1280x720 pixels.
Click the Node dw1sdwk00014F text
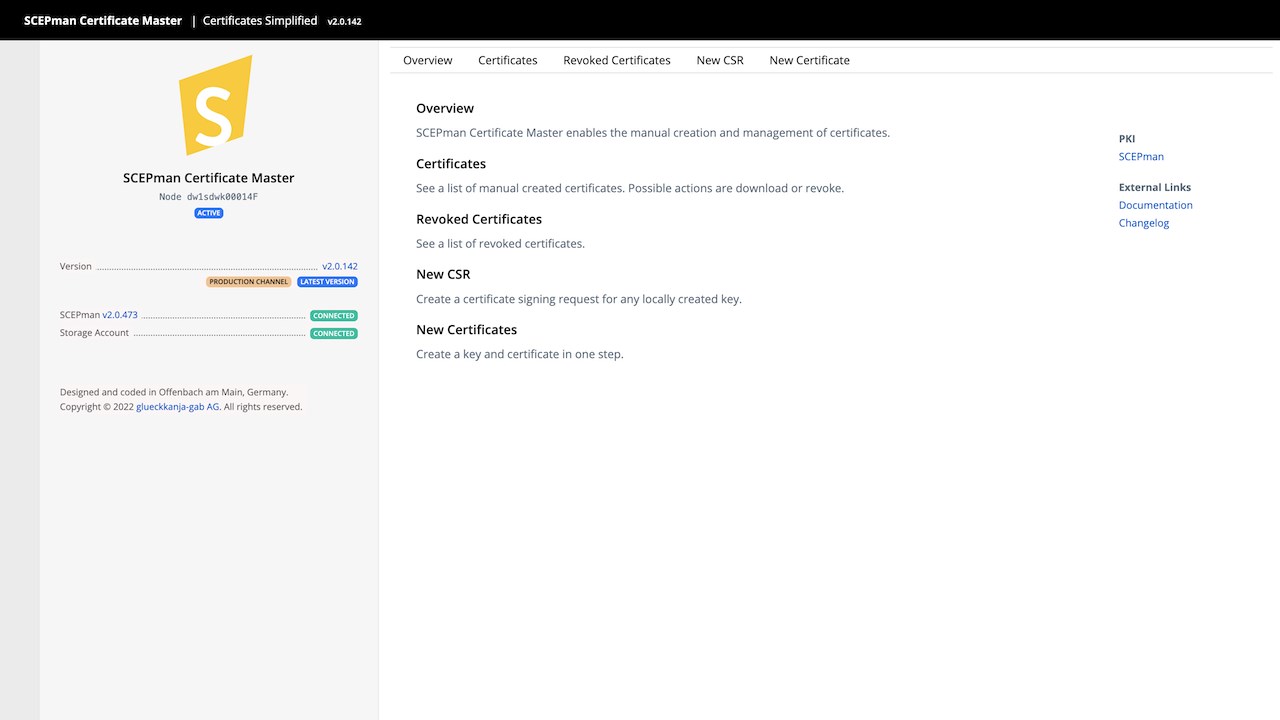pos(208,197)
